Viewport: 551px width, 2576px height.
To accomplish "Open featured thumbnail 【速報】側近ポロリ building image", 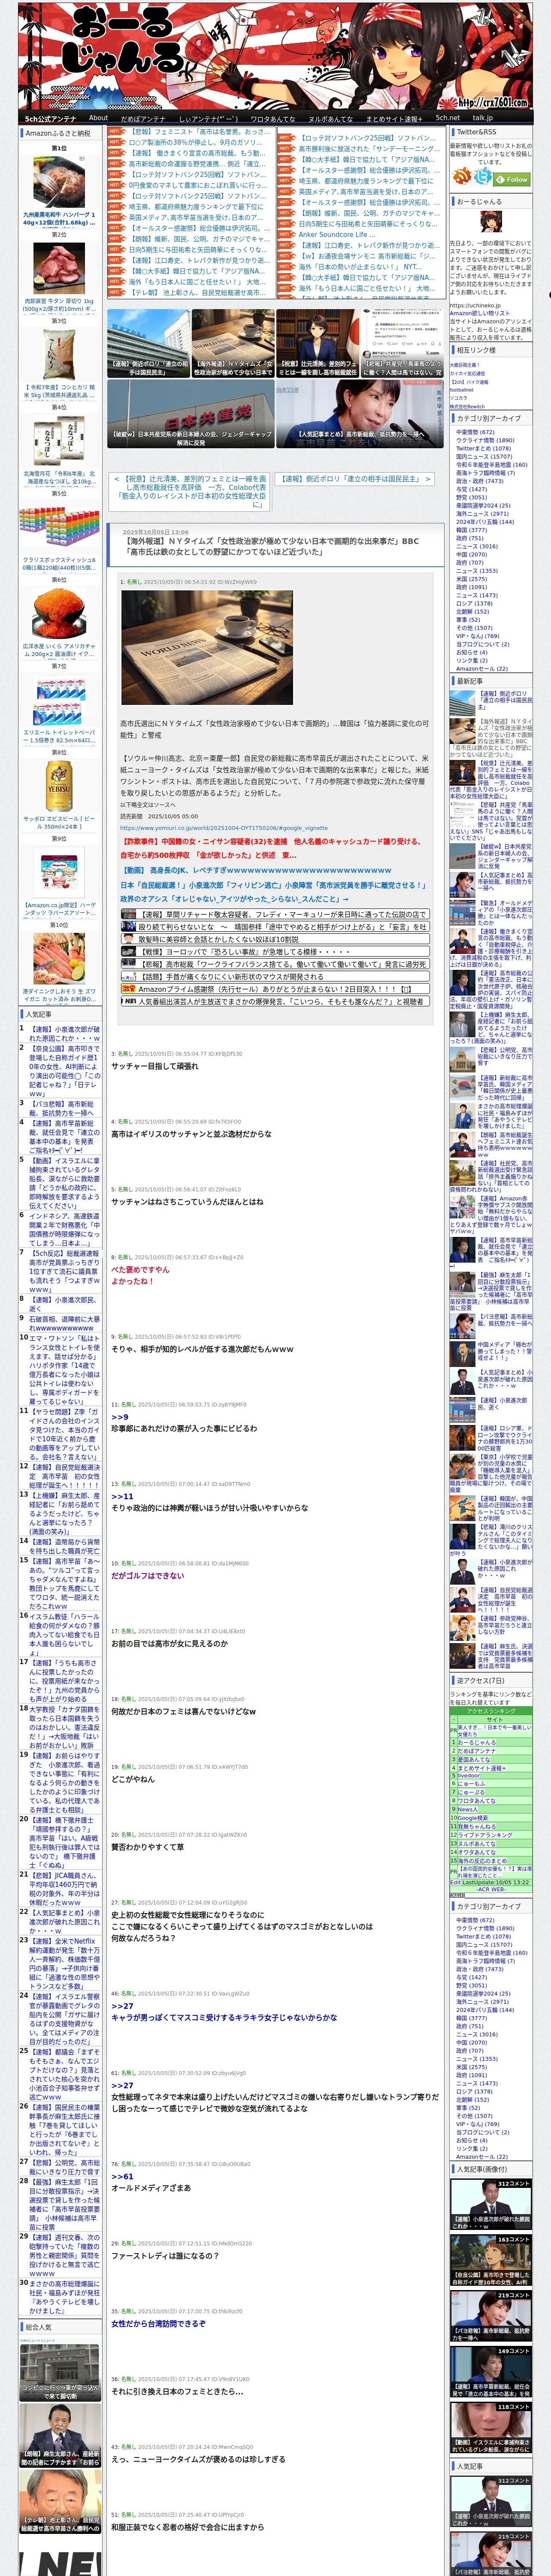I will click(x=149, y=343).
